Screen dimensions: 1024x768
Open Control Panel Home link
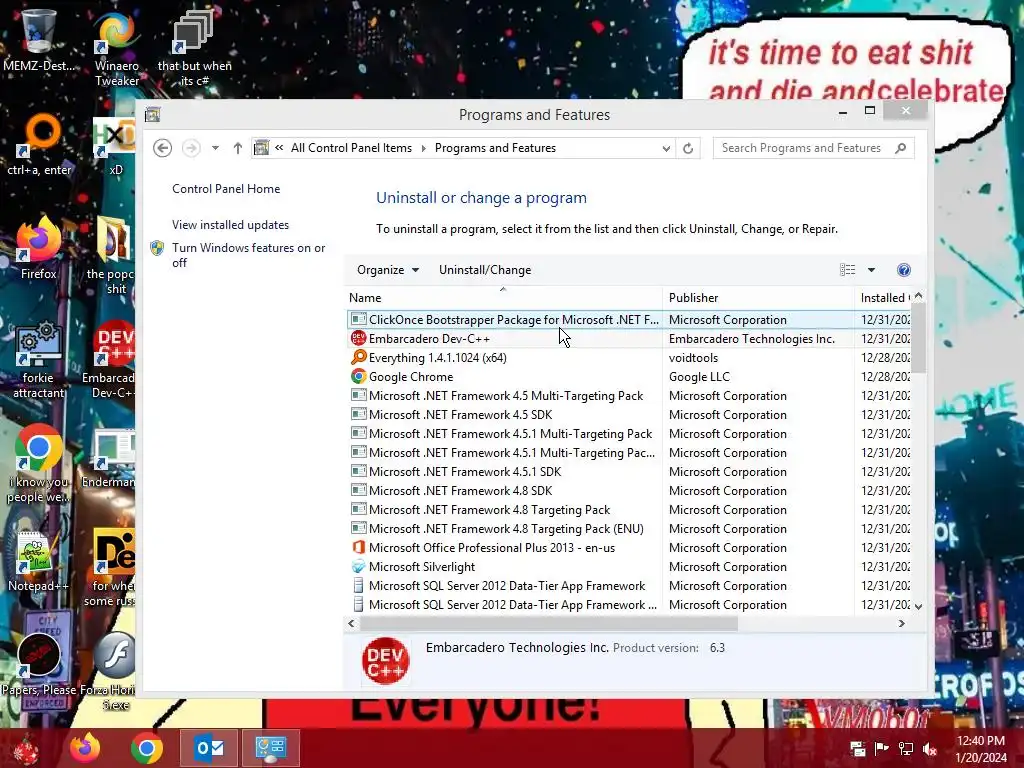[x=226, y=189]
